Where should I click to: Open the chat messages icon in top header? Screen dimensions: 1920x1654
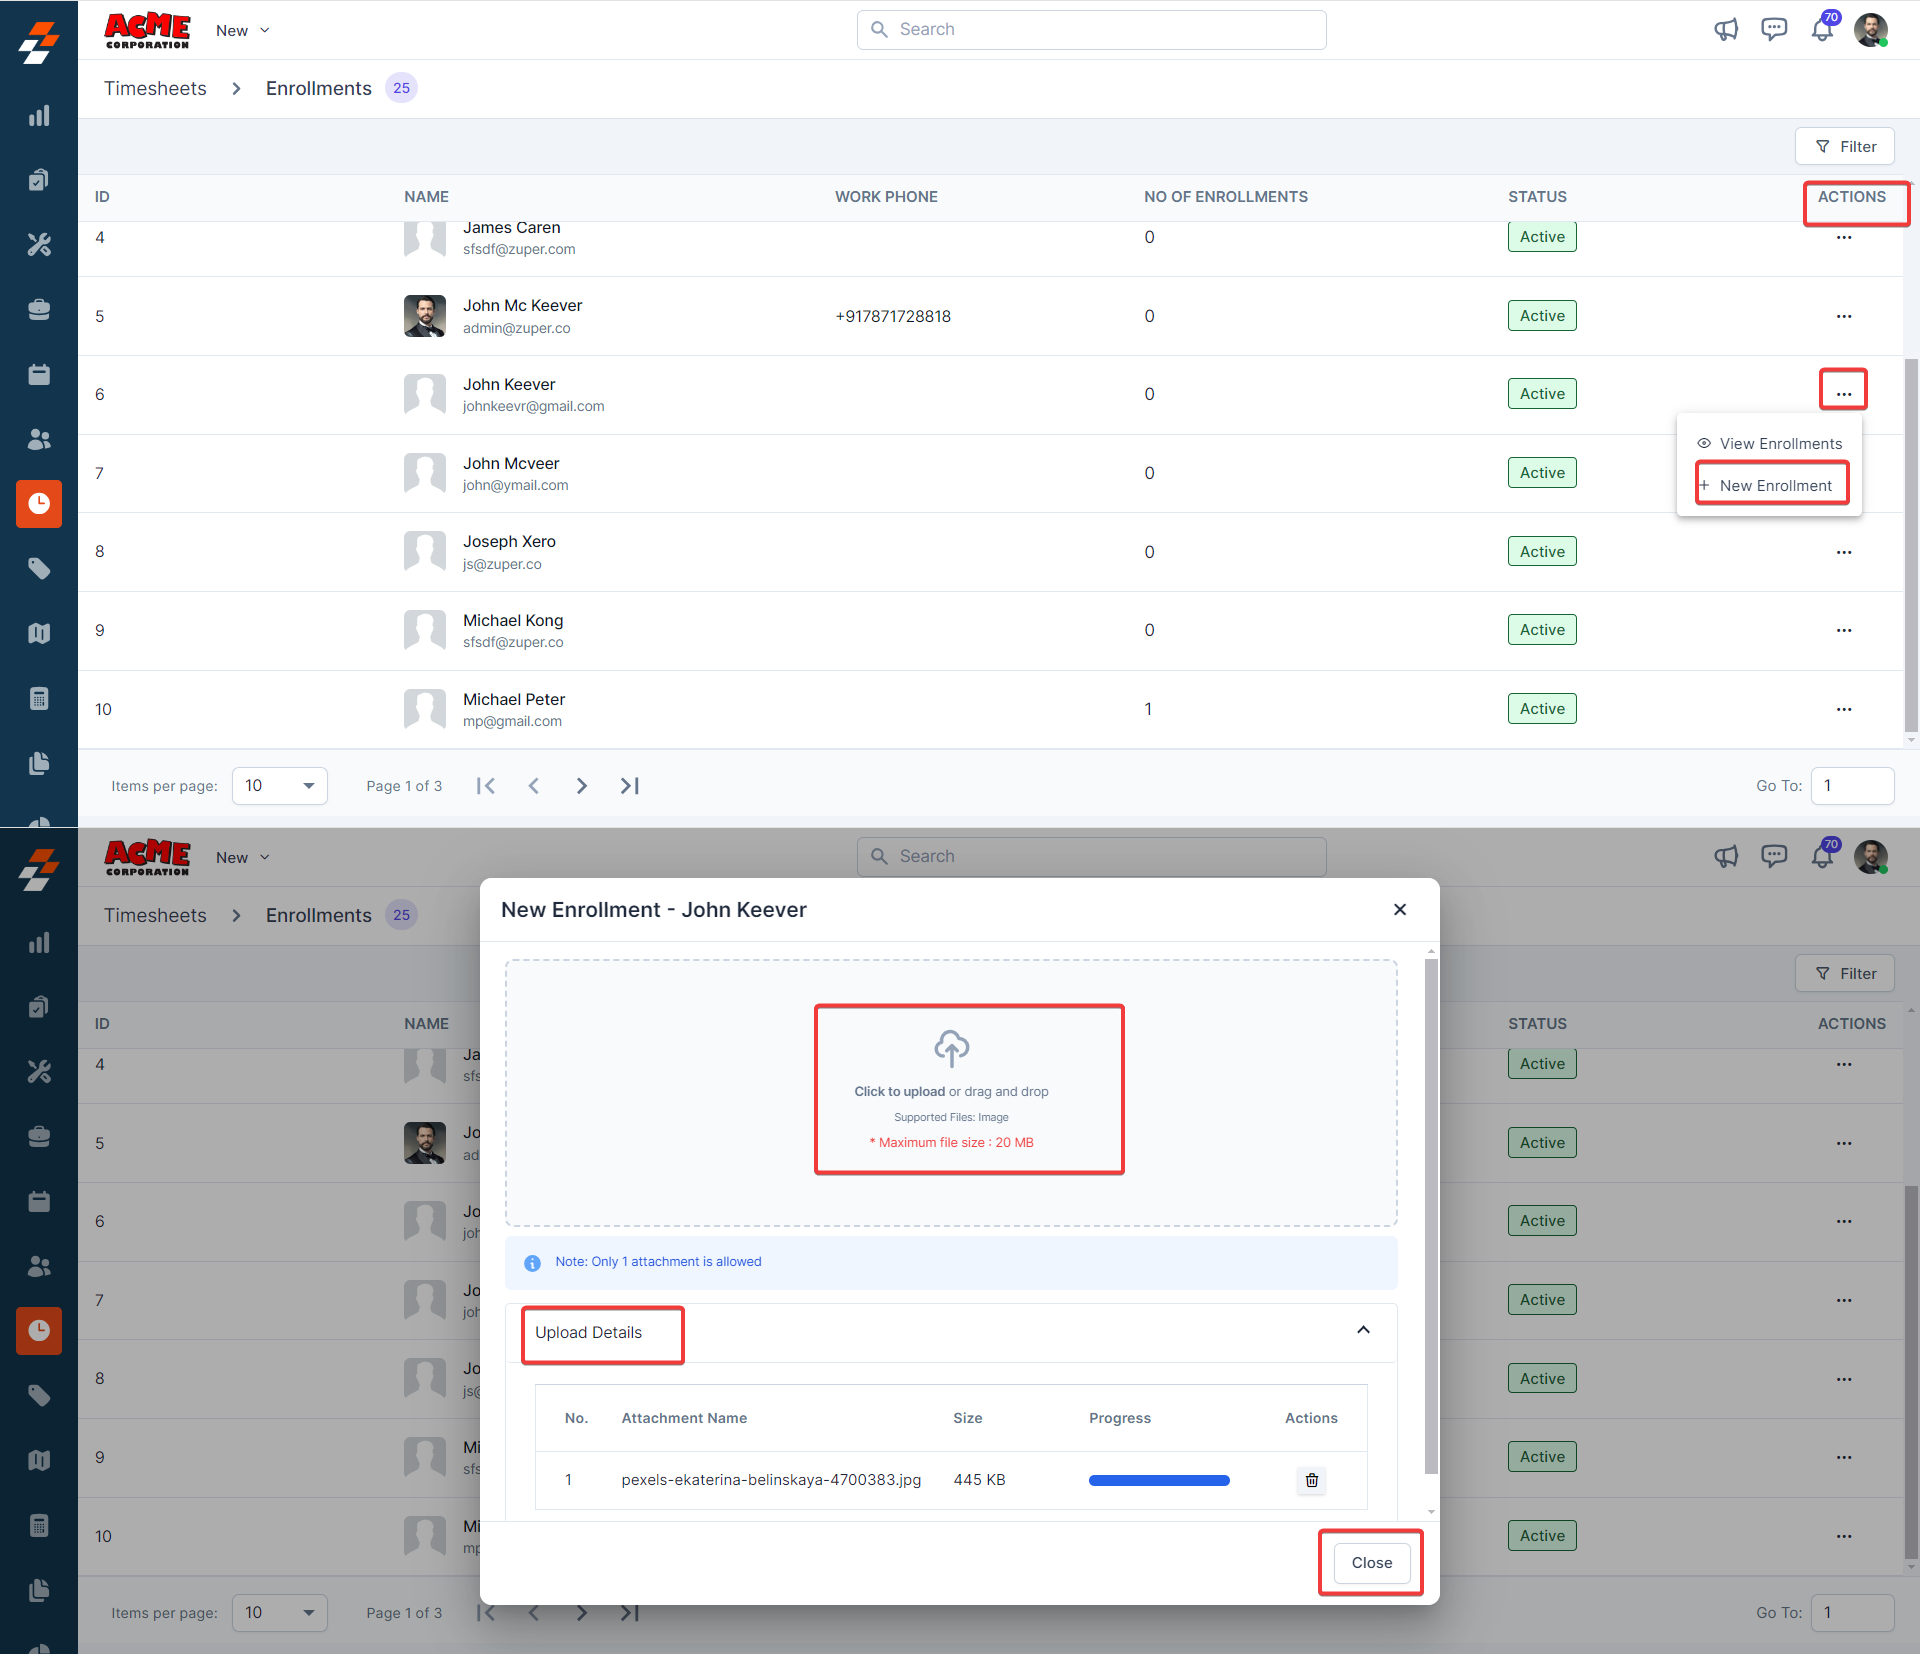click(1774, 30)
